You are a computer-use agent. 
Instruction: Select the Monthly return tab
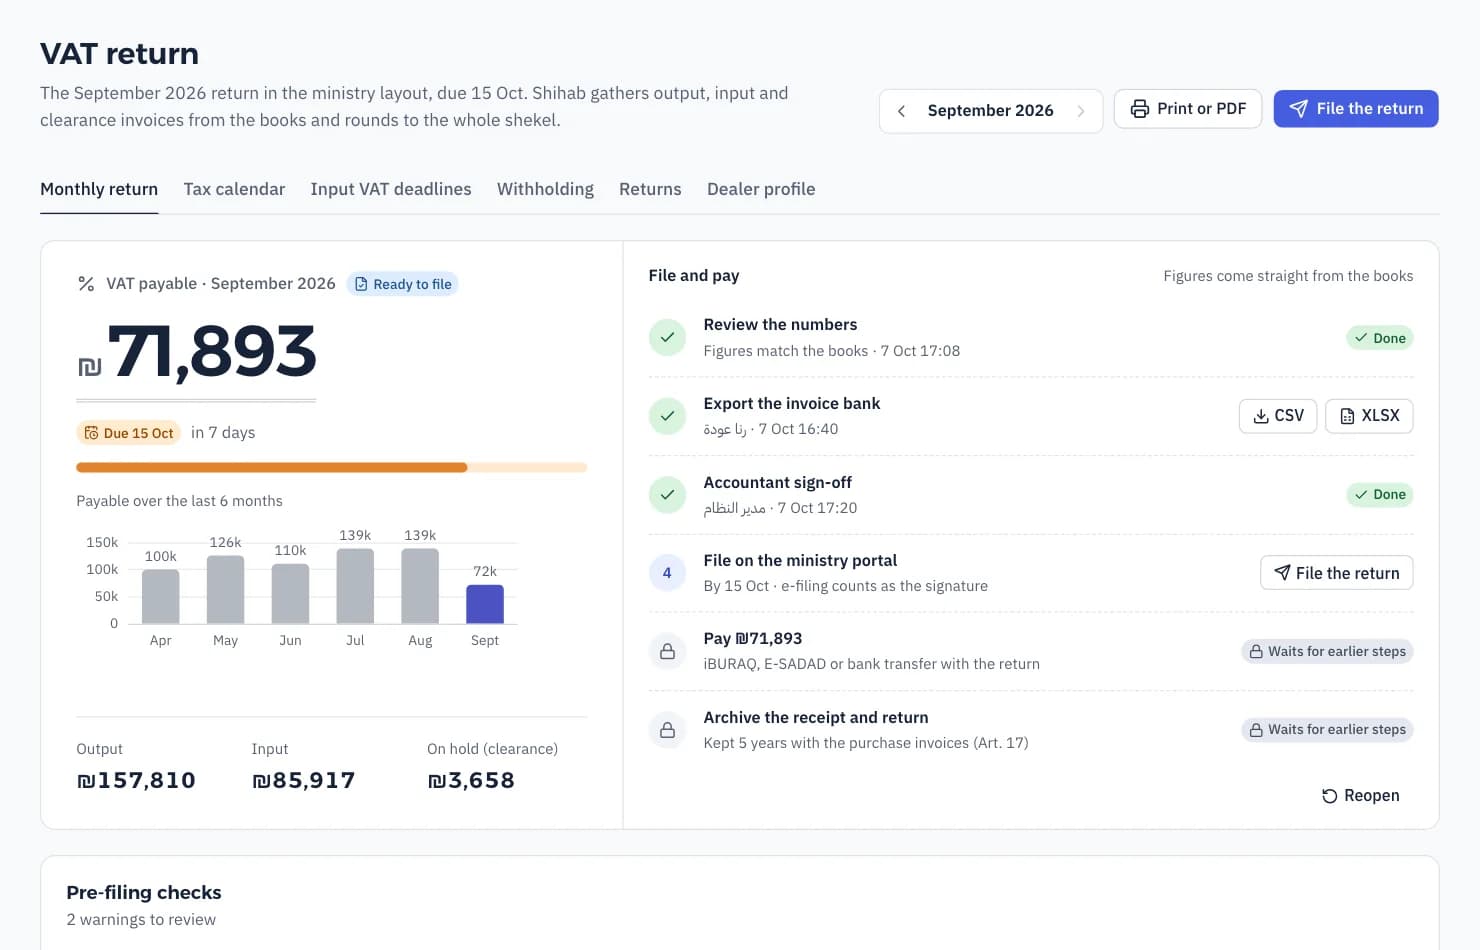click(99, 189)
